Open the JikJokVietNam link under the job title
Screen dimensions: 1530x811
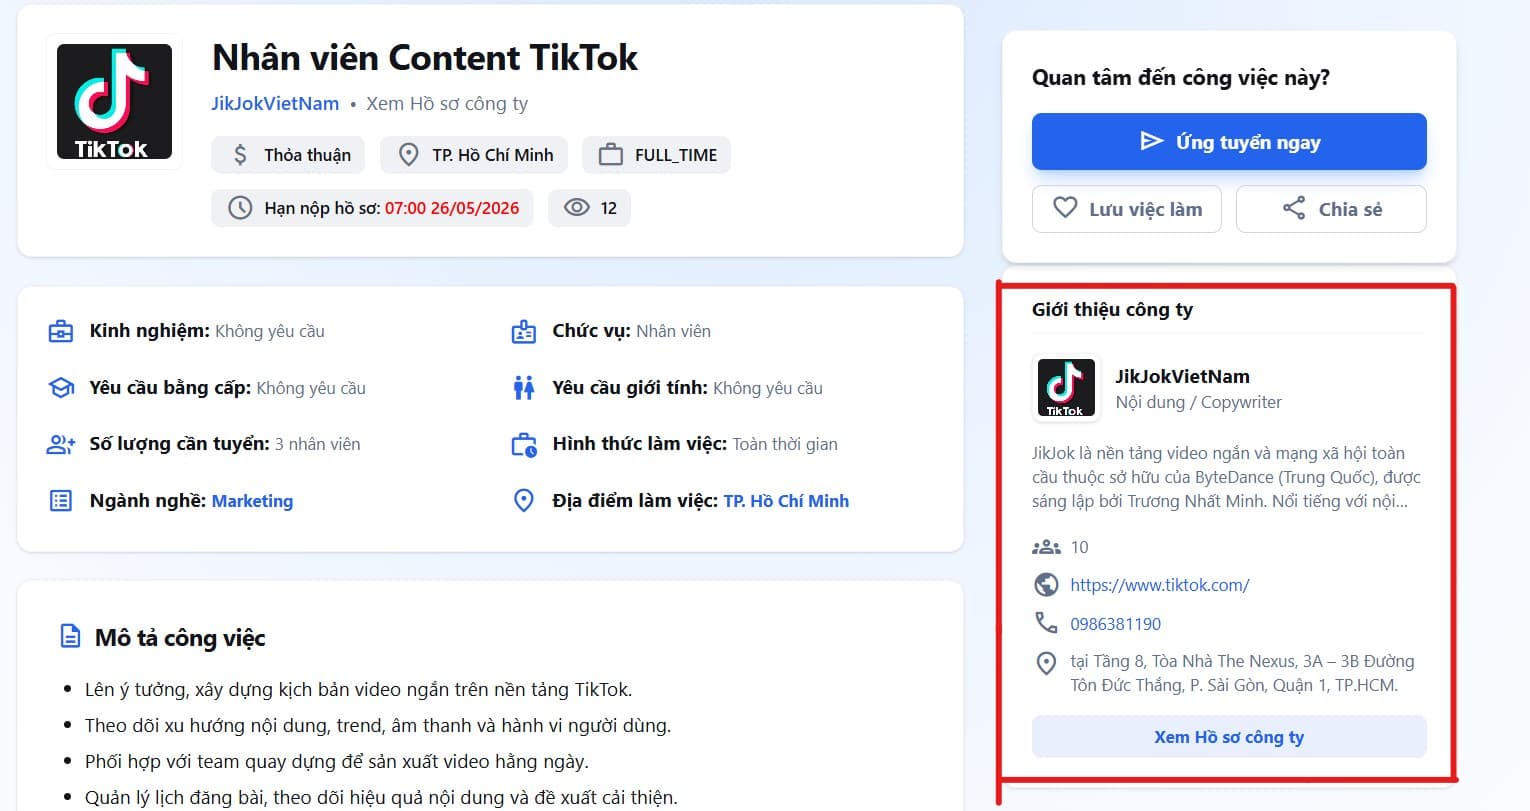pyautogui.click(x=275, y=104)
